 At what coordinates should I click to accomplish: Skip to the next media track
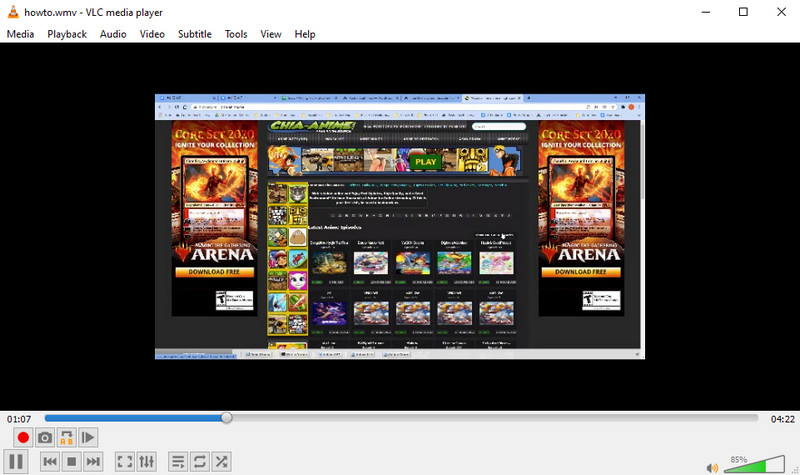point(93,461)
